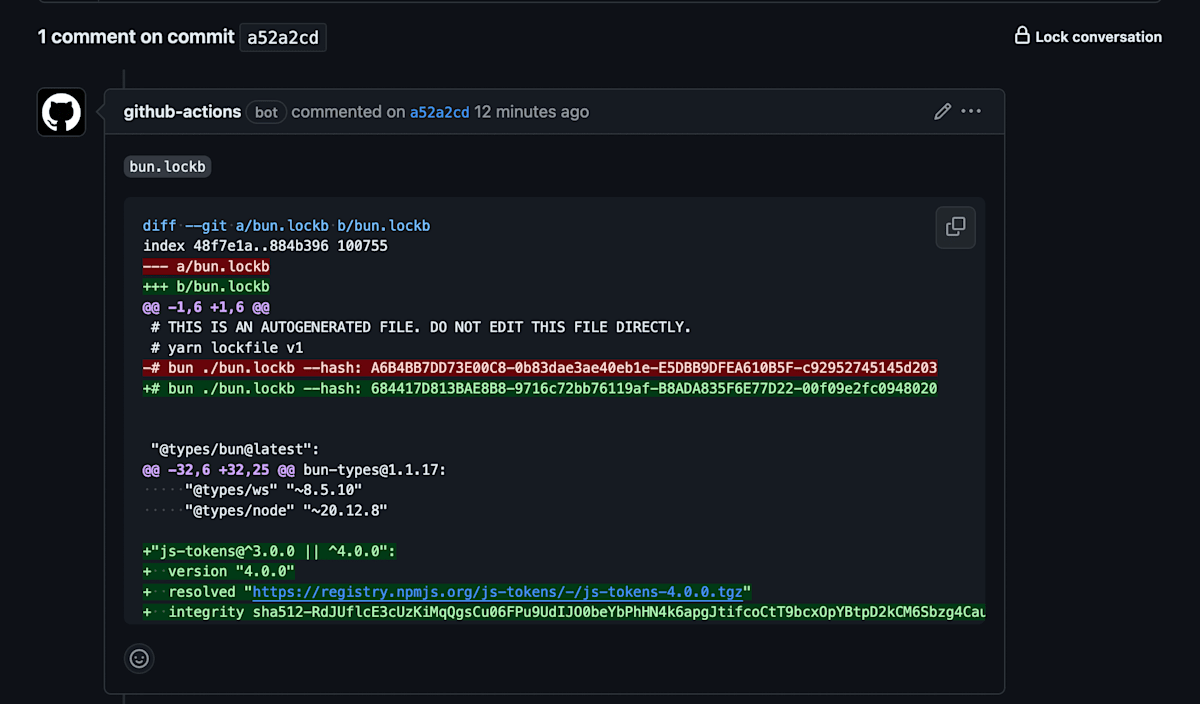Click the '# yarn lockfile v1' line
The width and height of the screenshot is (1200, 704).
coord(227,348)
